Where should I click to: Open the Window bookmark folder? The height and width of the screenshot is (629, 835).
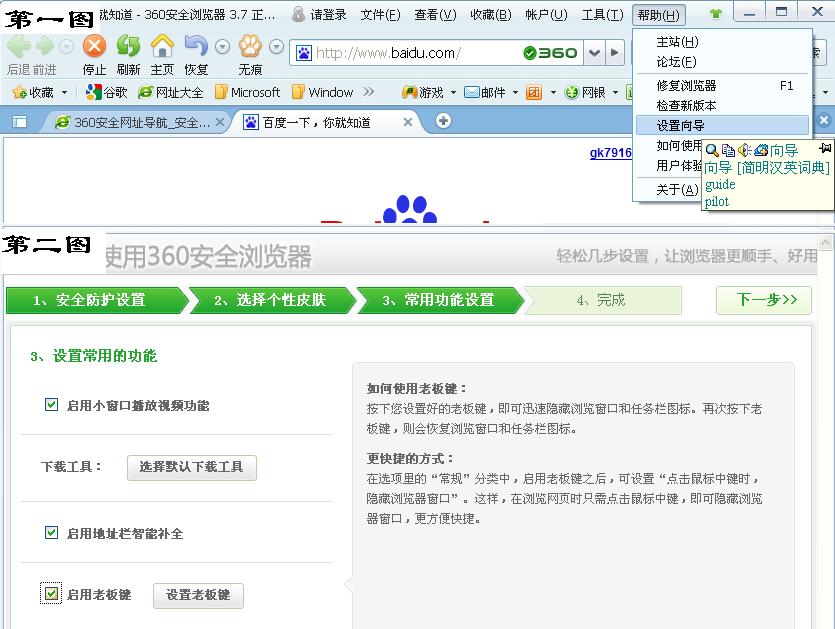323,92
